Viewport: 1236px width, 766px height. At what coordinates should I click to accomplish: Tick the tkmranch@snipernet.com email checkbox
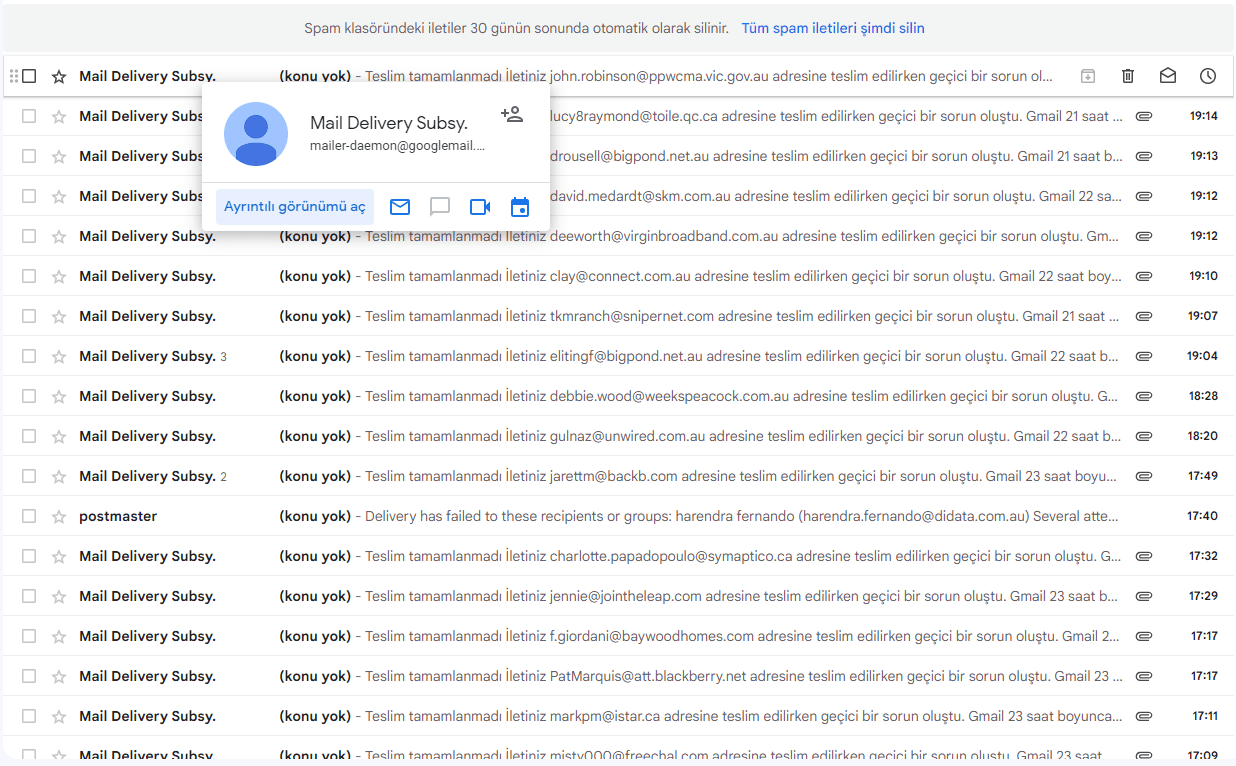coord(29,316)
